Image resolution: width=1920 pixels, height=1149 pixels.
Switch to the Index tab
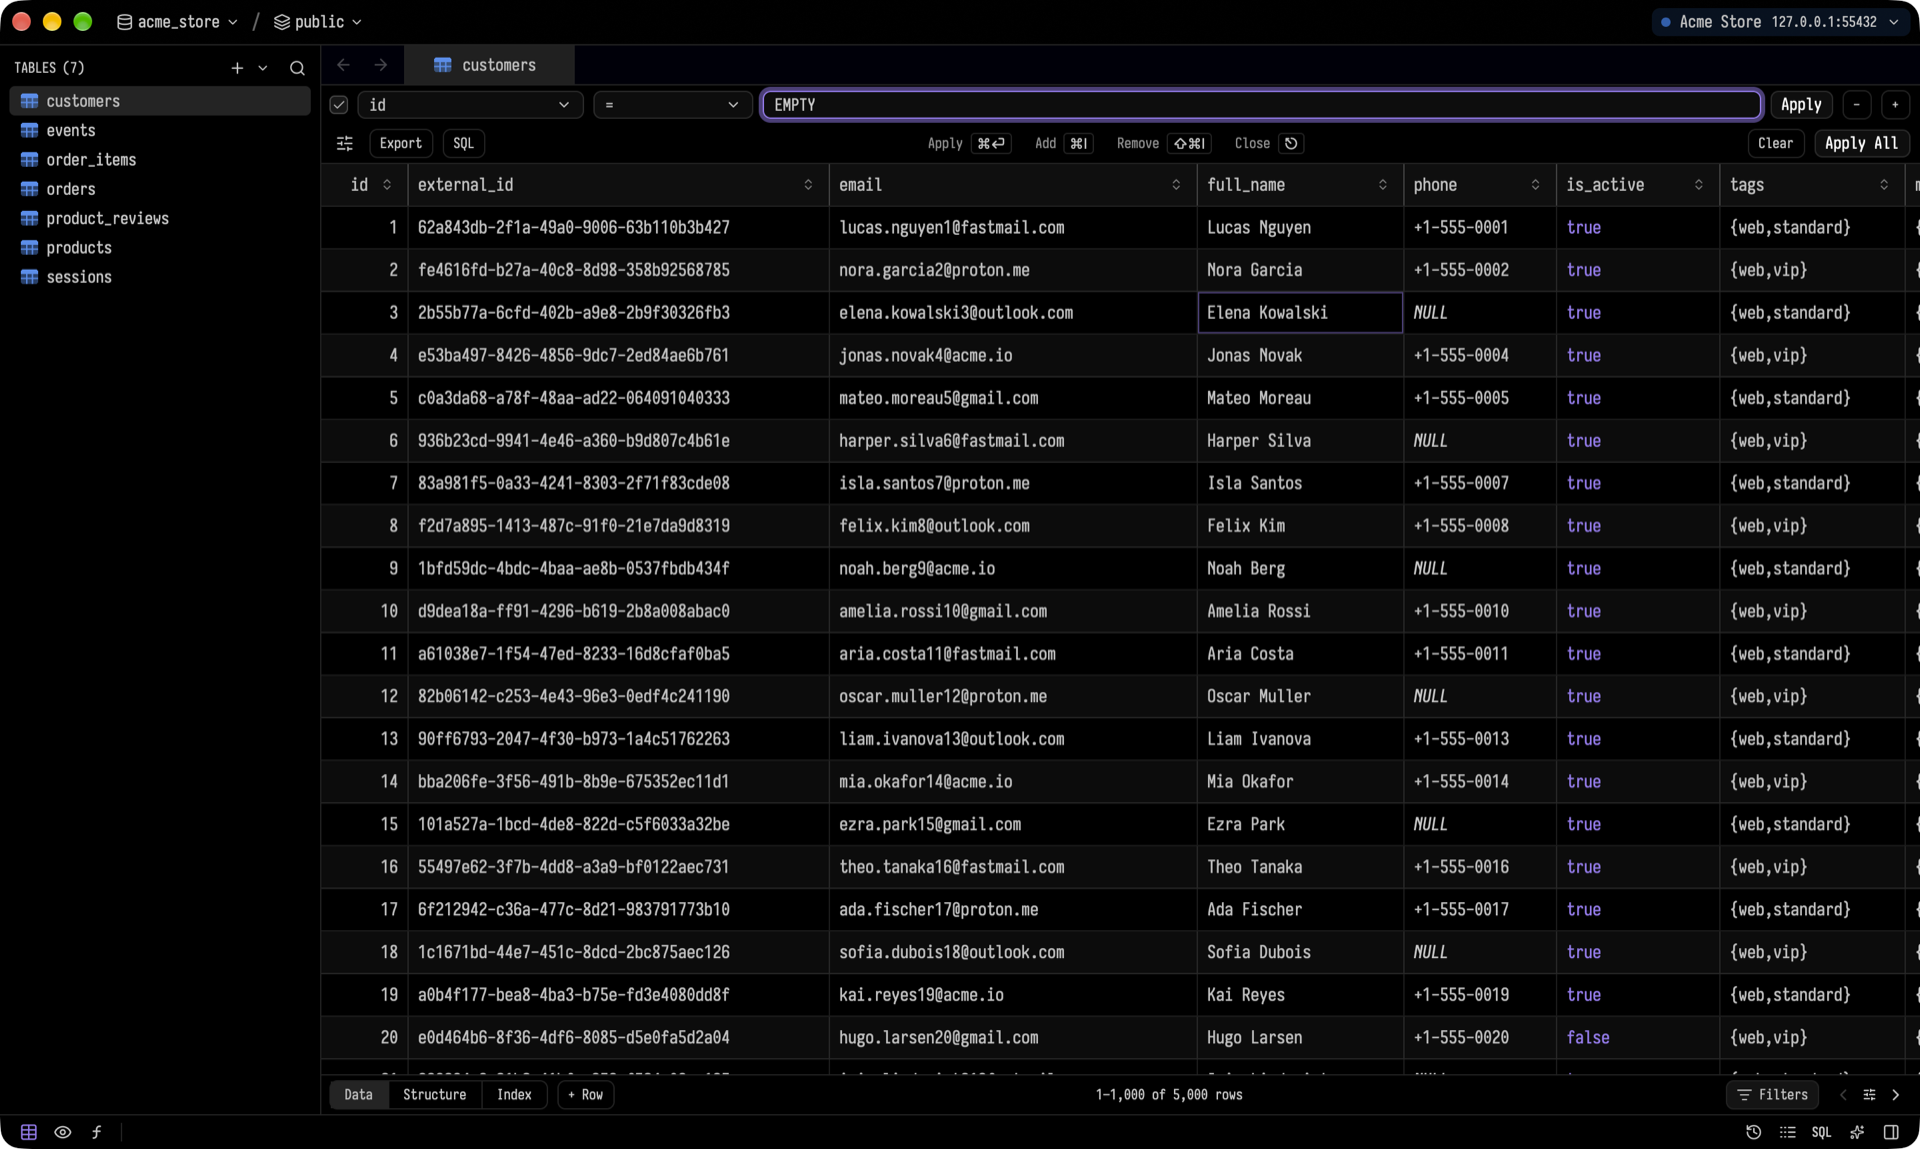click(514, 1095)
